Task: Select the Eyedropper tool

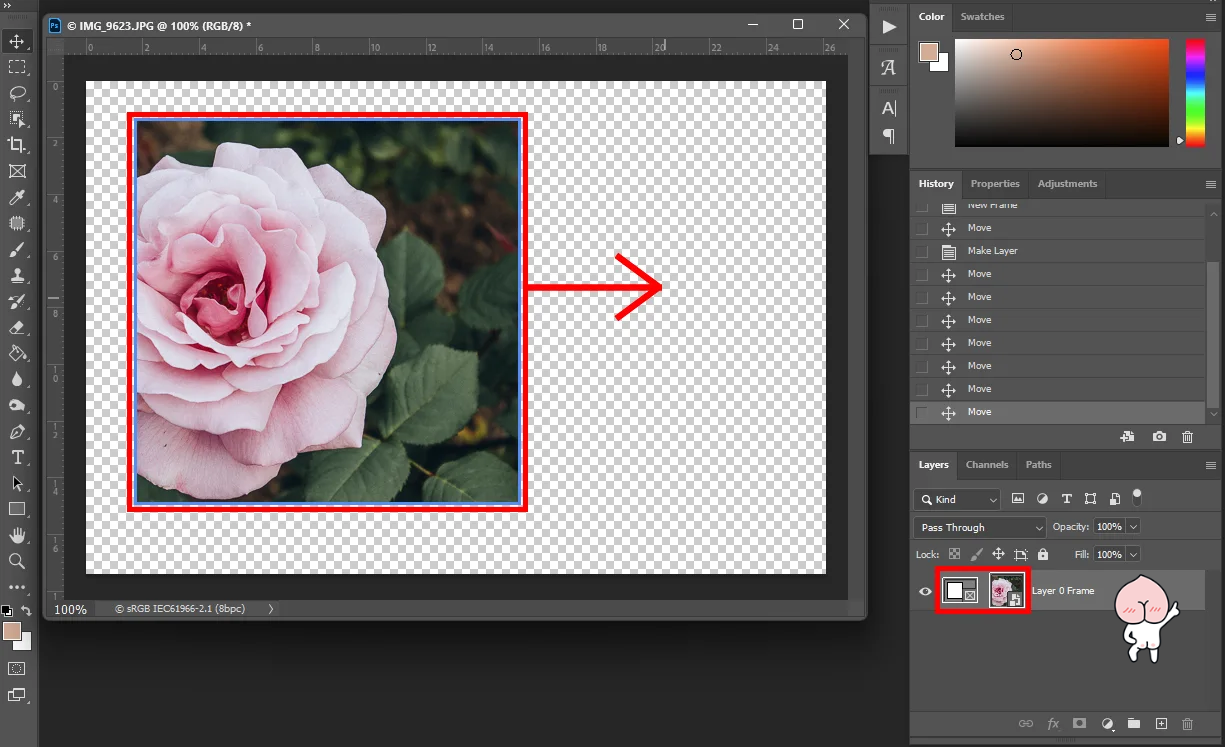Action: coord(17,198)
